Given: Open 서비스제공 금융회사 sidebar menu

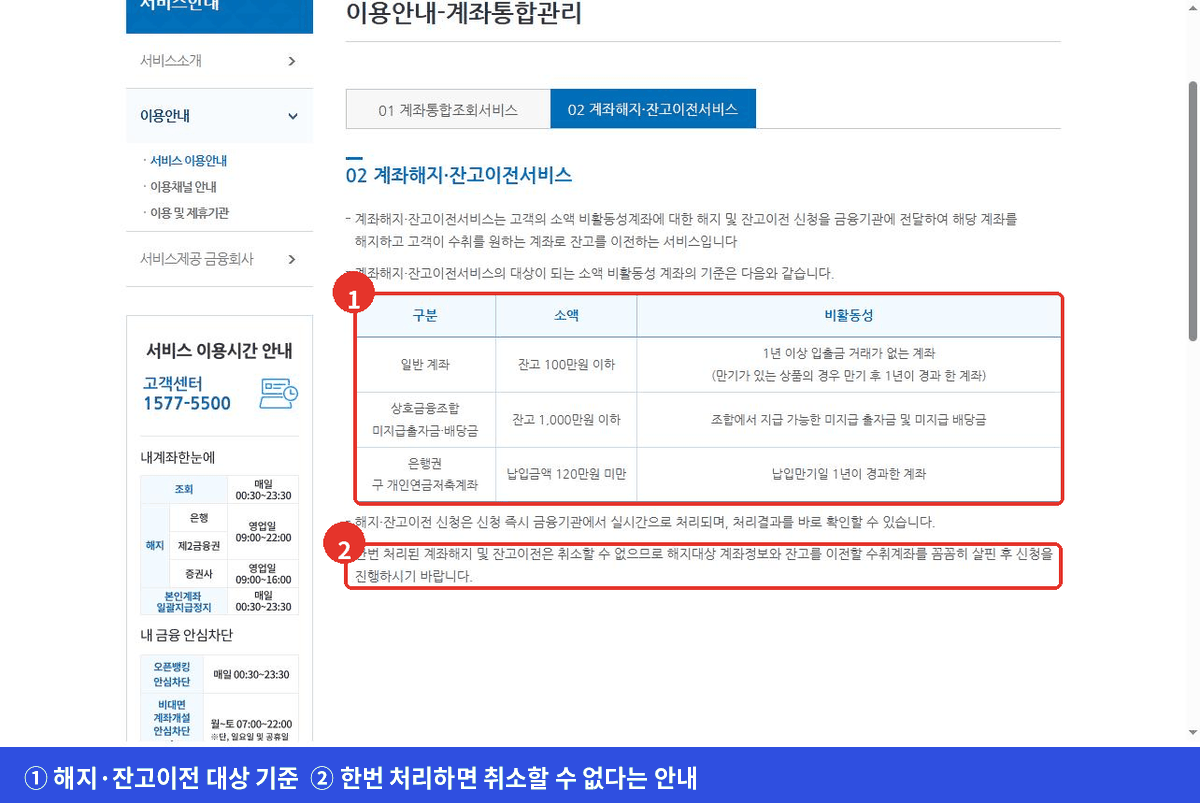Looking at the screenshot, I should coord(219,259).
